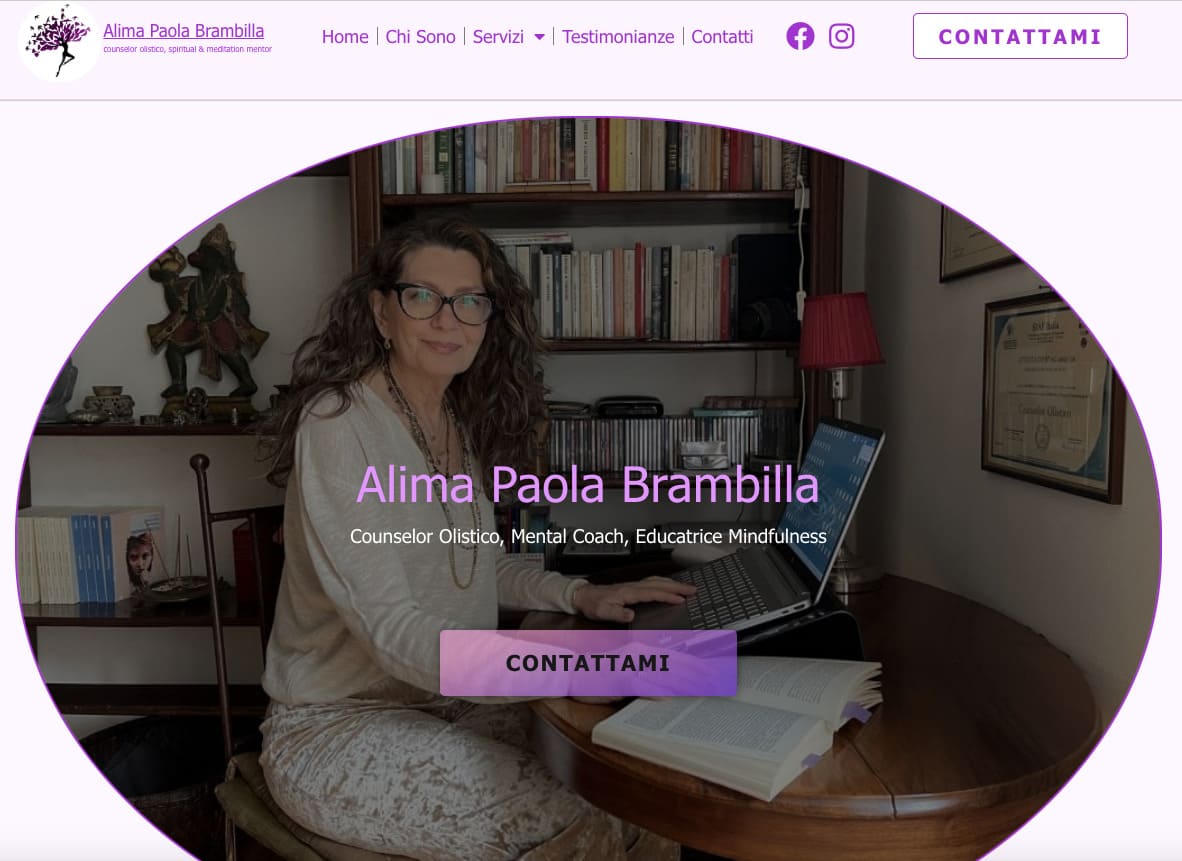Open the Instagram profile icon
This screenshot has width=1182, height=861.
click(841, 36)
